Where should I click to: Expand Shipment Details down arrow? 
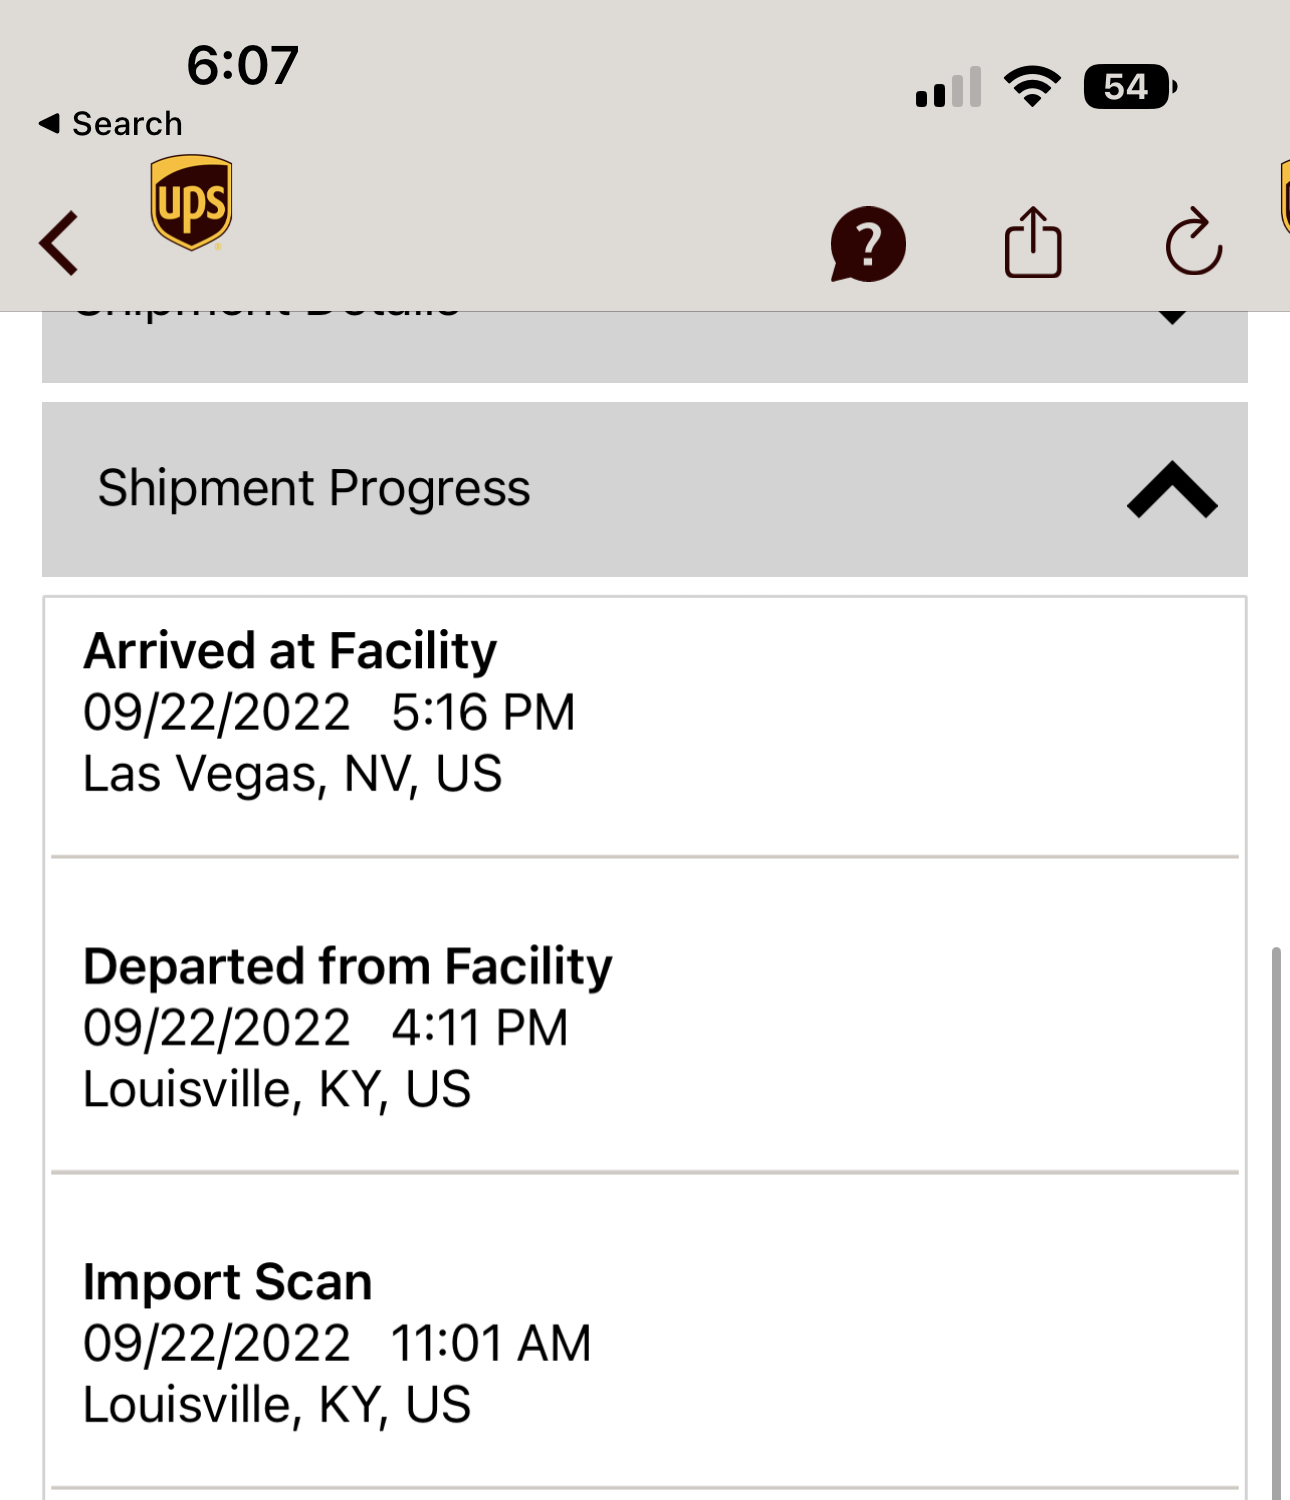1172,317
